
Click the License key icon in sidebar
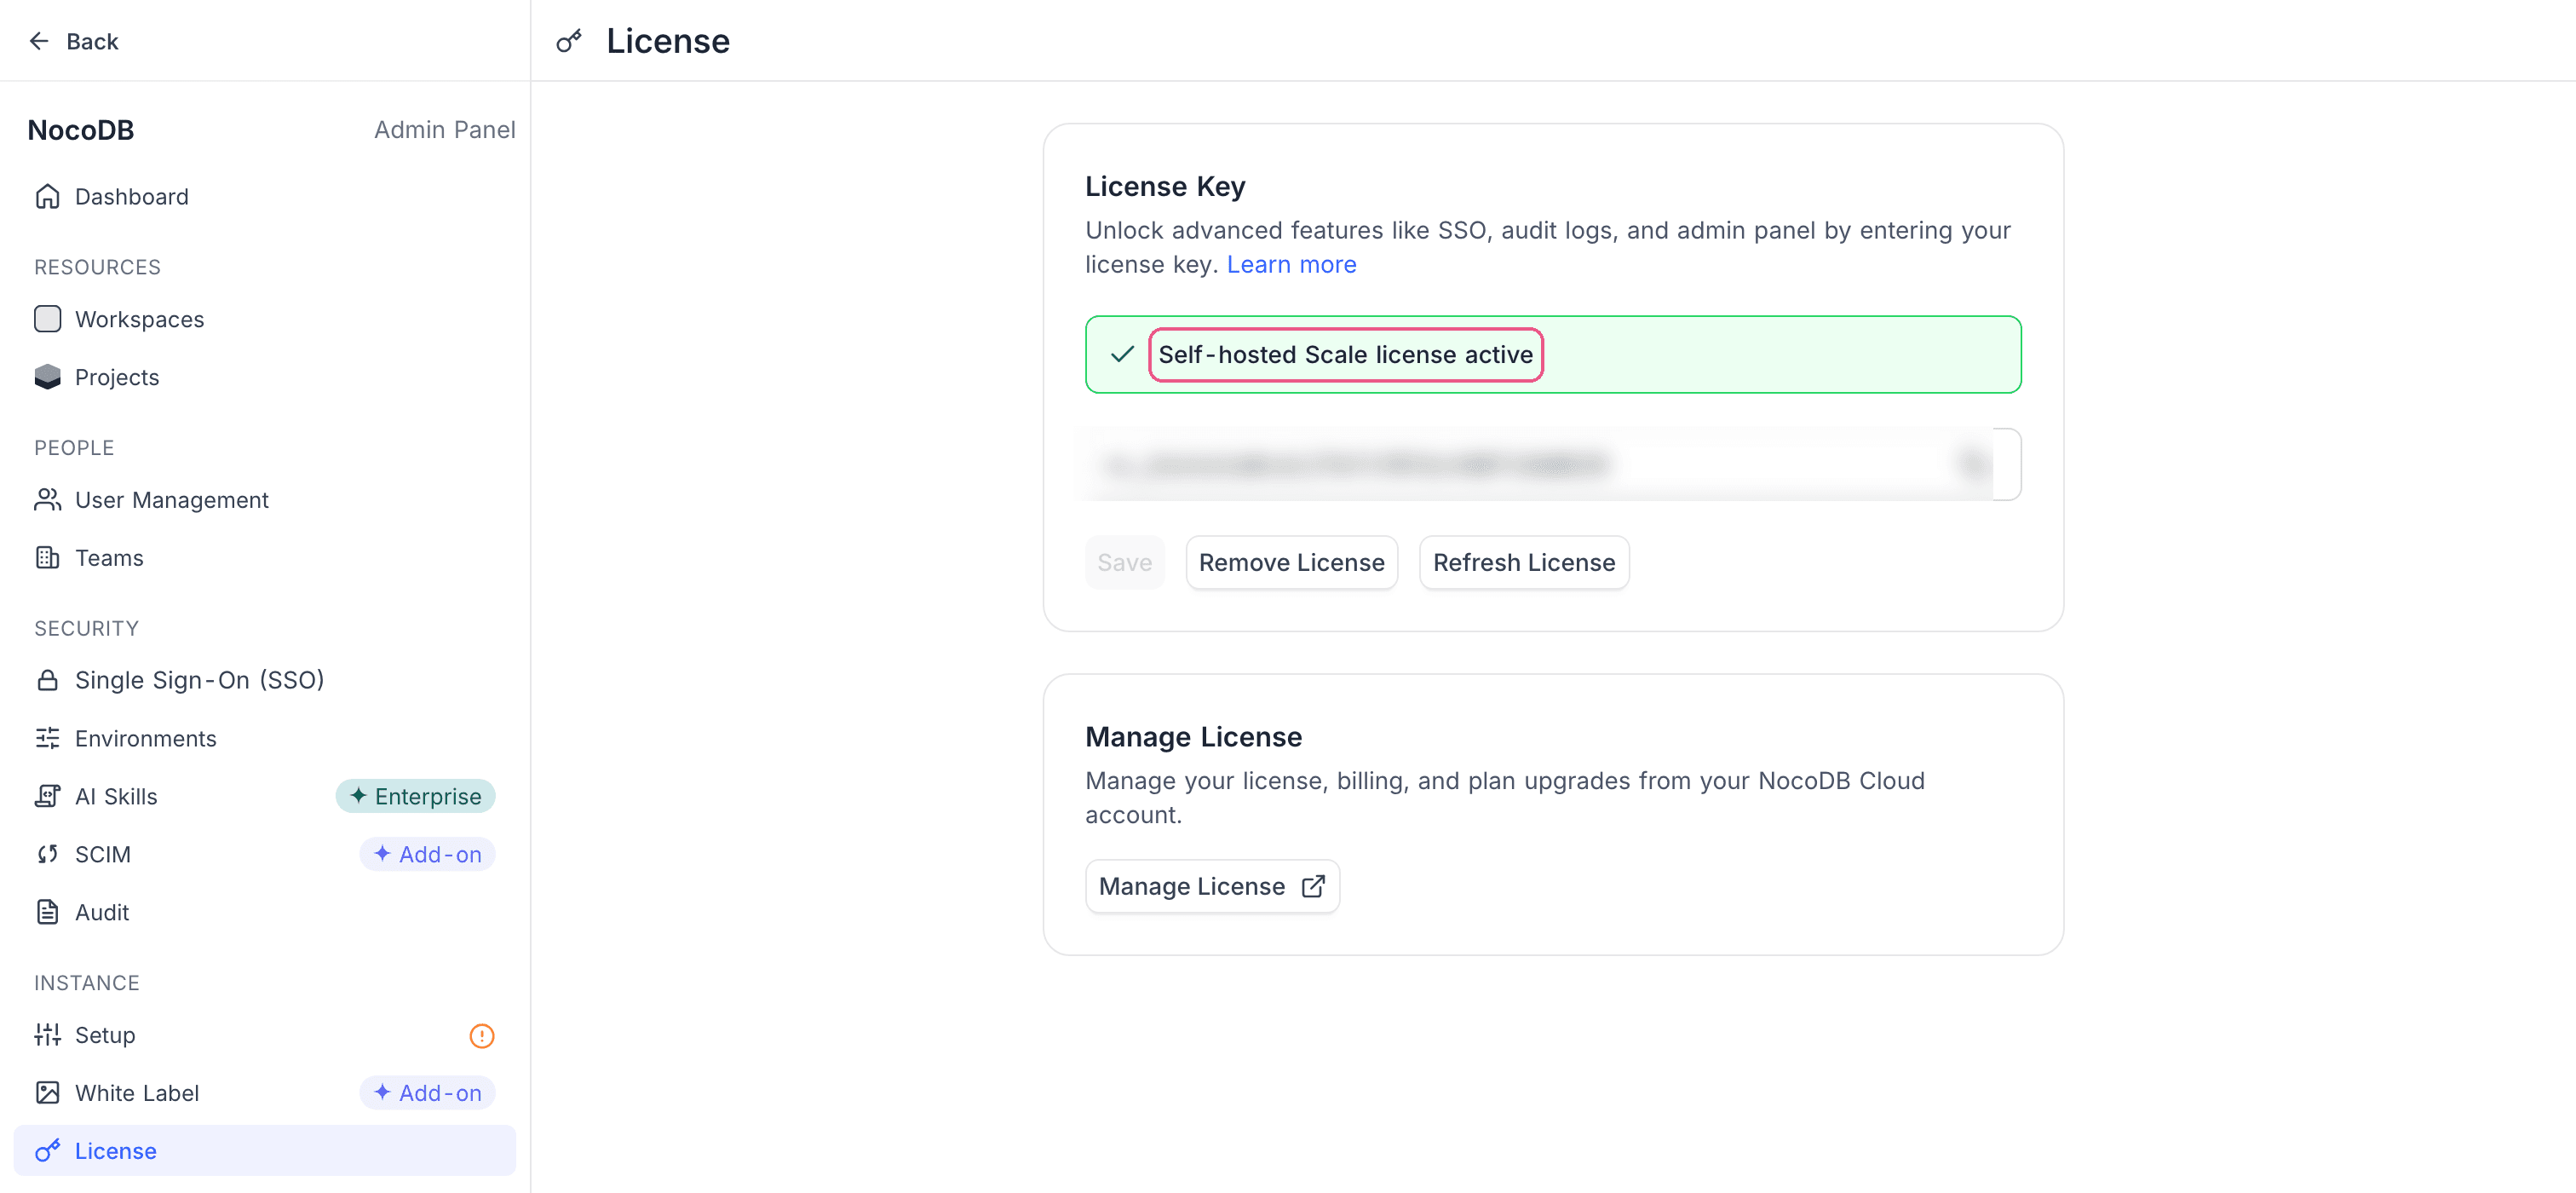[x=47, y=1150]
